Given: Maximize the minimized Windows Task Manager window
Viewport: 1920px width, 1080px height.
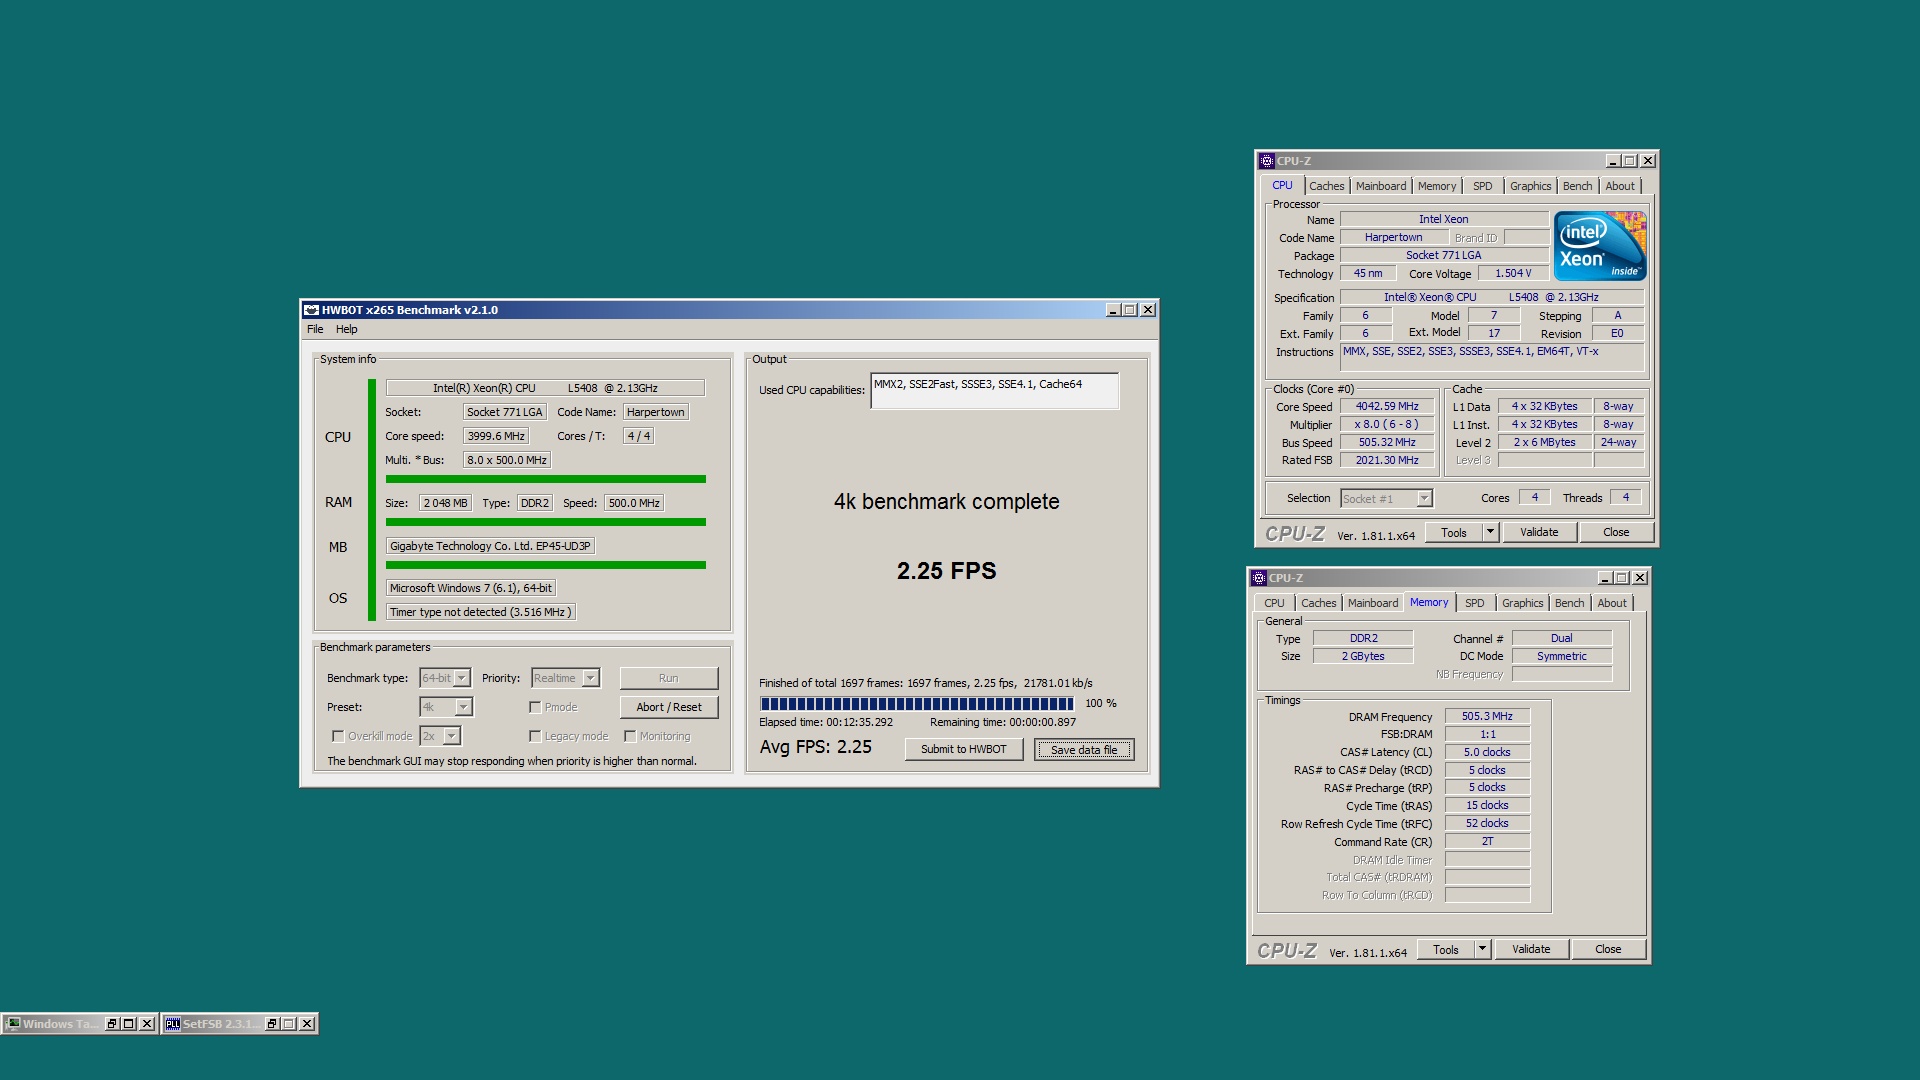Looking at the screenshot, I should (129, 1024).
